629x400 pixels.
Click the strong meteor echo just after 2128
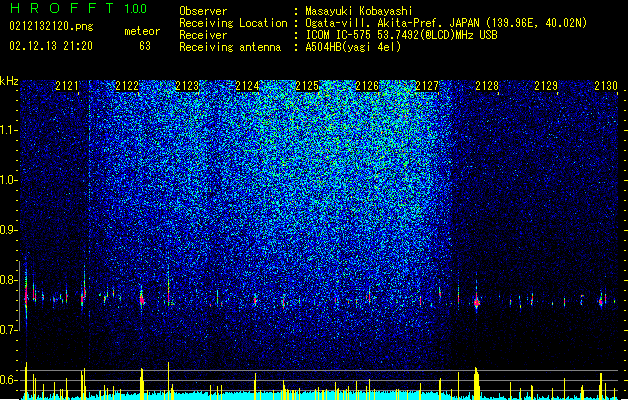477,302
